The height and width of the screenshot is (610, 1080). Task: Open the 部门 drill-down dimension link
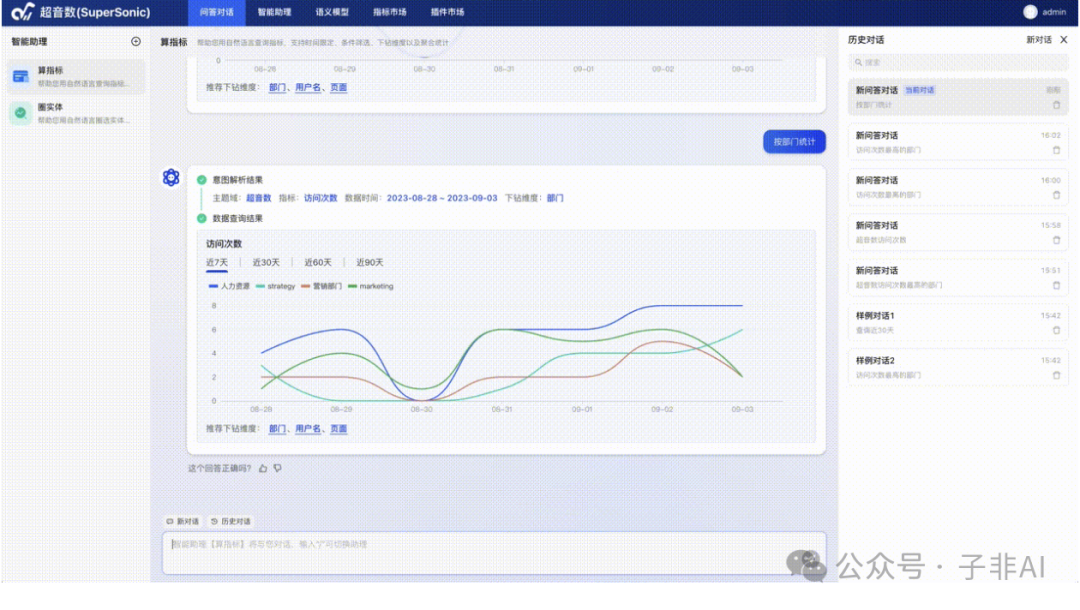[x=277, y=428]
